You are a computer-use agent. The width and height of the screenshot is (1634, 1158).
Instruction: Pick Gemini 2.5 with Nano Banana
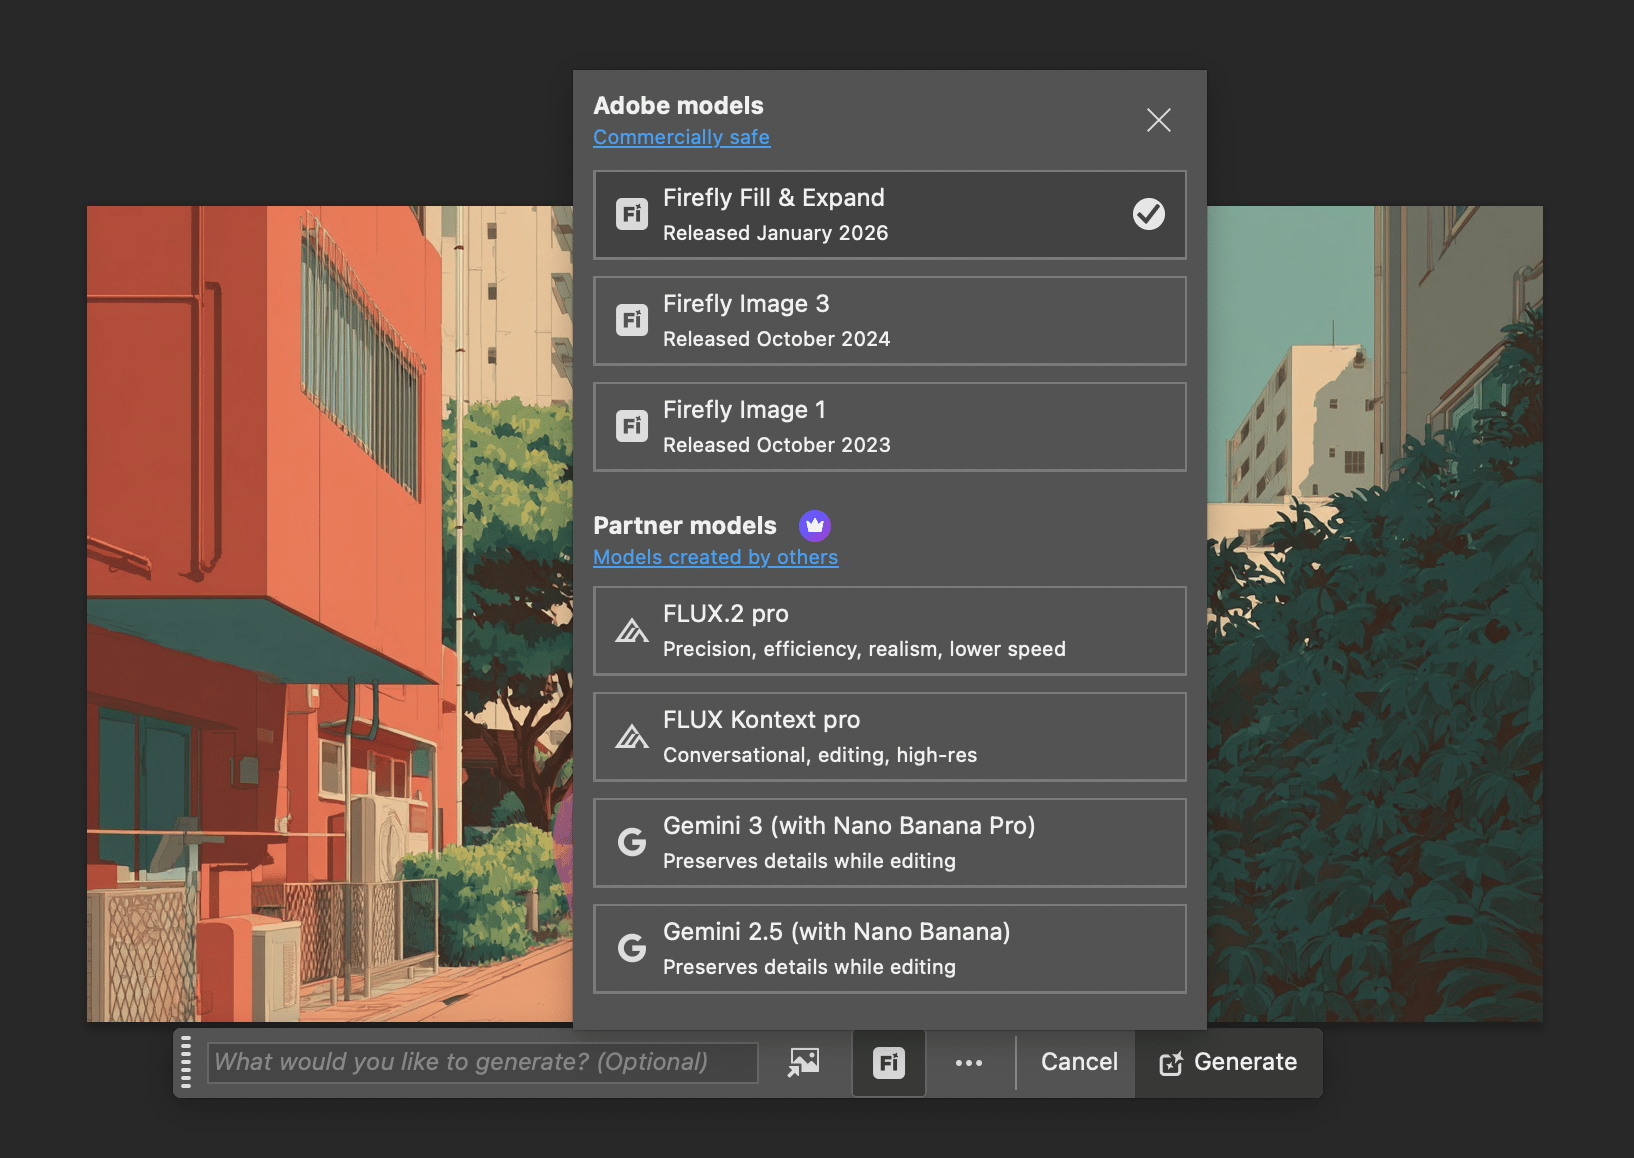tap(889, 949)
